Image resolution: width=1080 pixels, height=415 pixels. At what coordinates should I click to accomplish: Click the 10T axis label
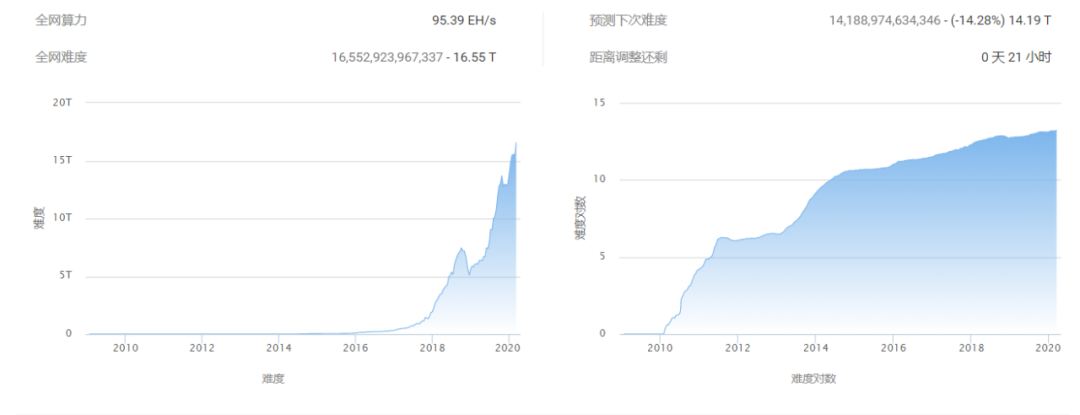click(63, 218)
